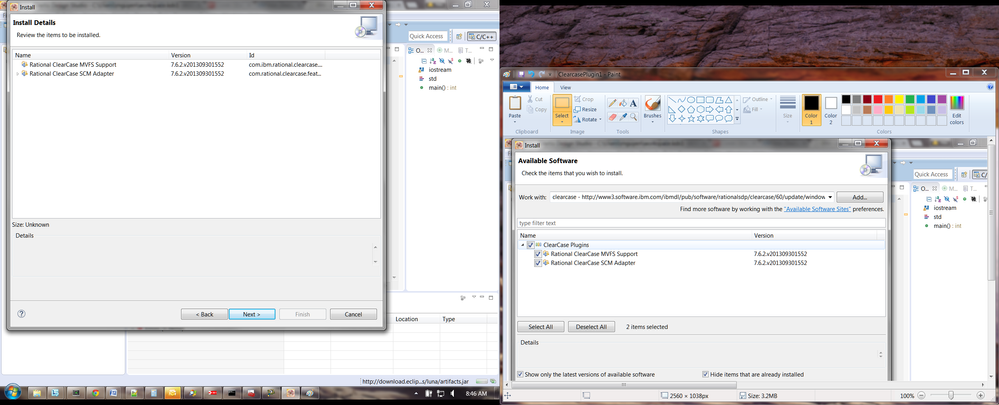999x405 pixels.
Task: Click the clock showing 8:46 AM
Action: [x=476, y=394]
